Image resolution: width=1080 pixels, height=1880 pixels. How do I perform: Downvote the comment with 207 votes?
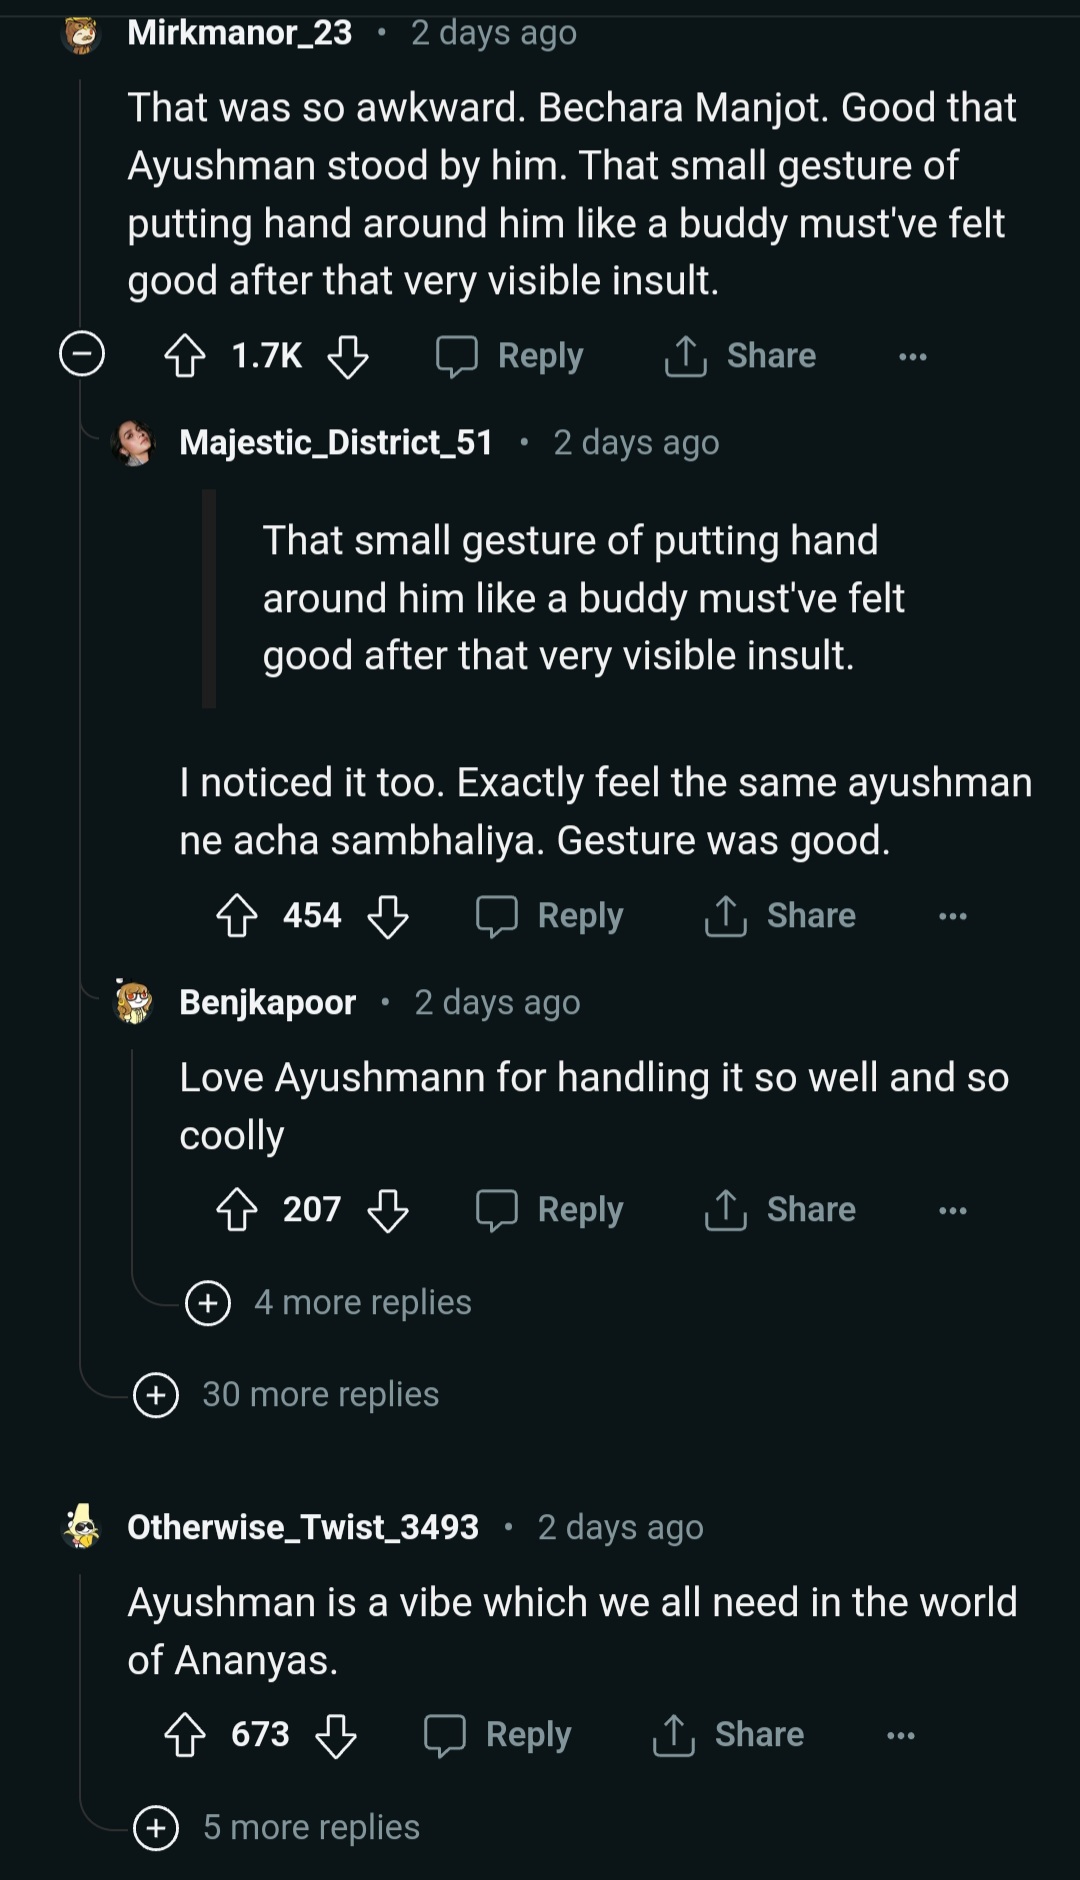point(388,1210)
